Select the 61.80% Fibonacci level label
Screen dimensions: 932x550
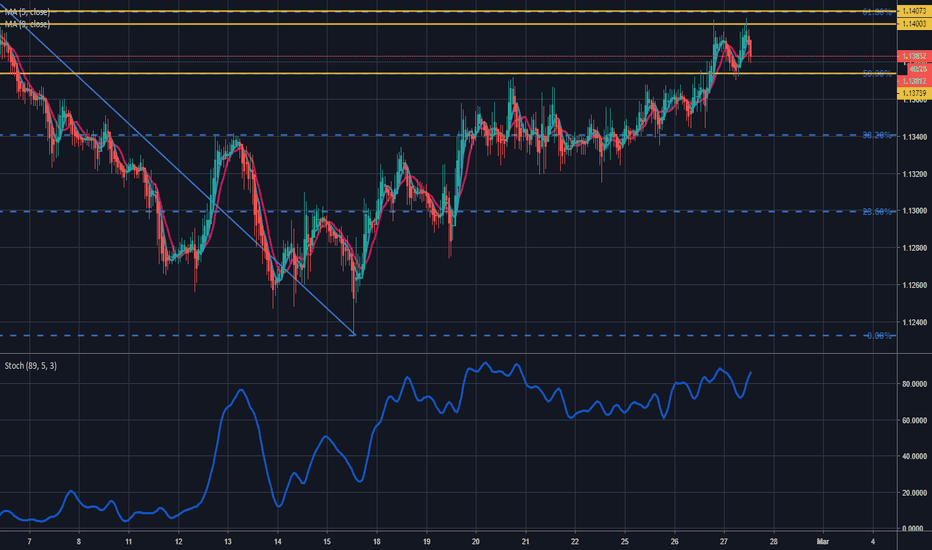point(877,11)
